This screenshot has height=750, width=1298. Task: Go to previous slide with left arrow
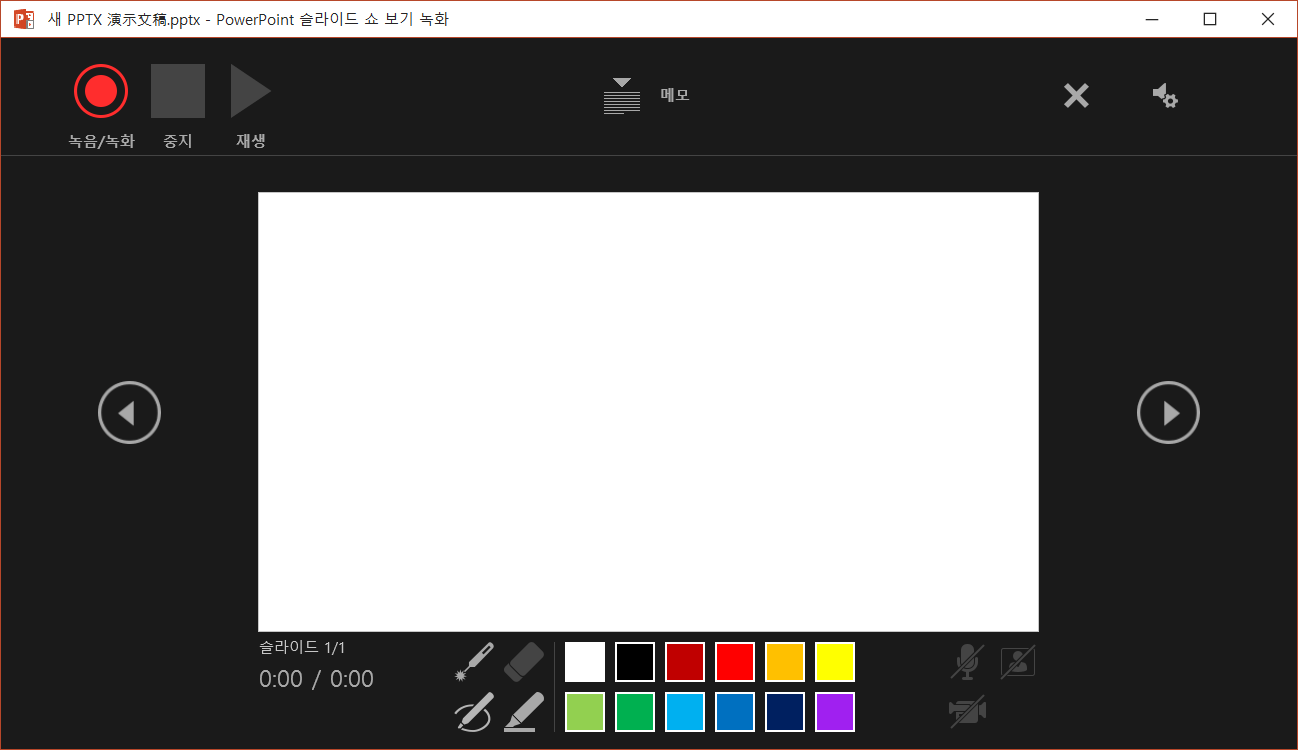(x=130, y=411)
